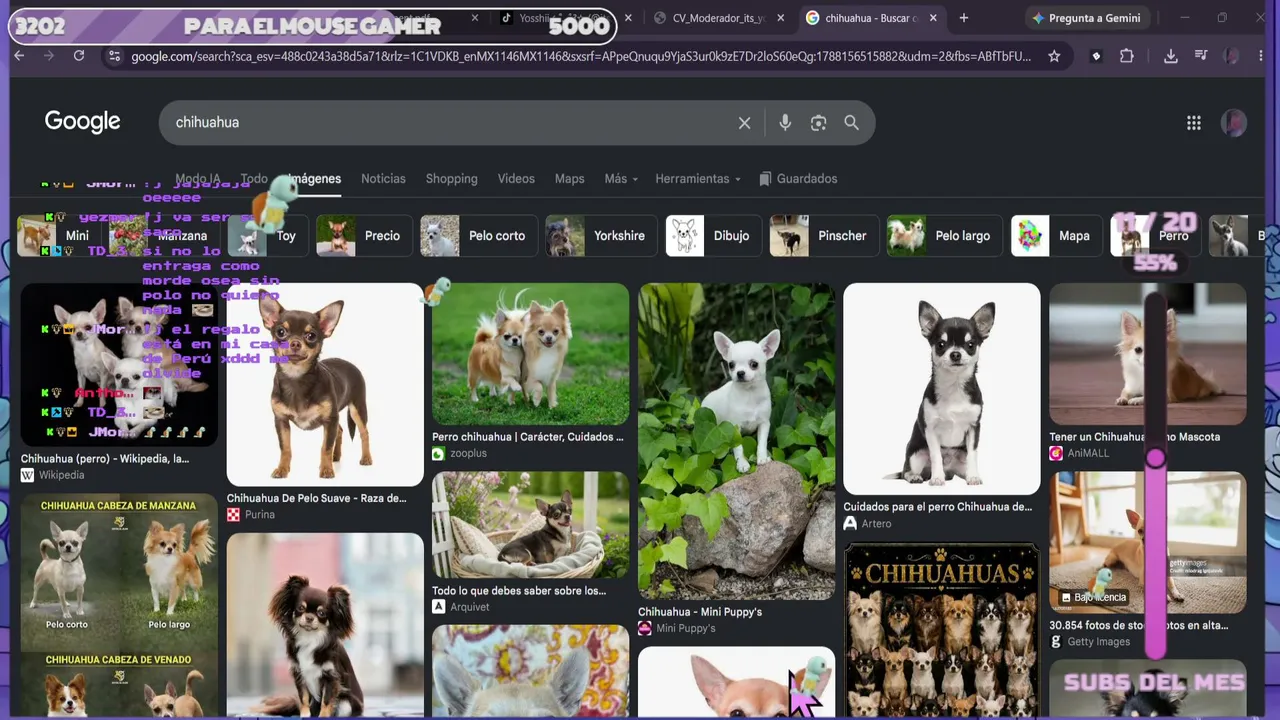Open the Arquivet chihuahua in basket image
Image resolution: width=1280 pixels, height=720 pixels.
pyautogui.click(x=530, y=525)
